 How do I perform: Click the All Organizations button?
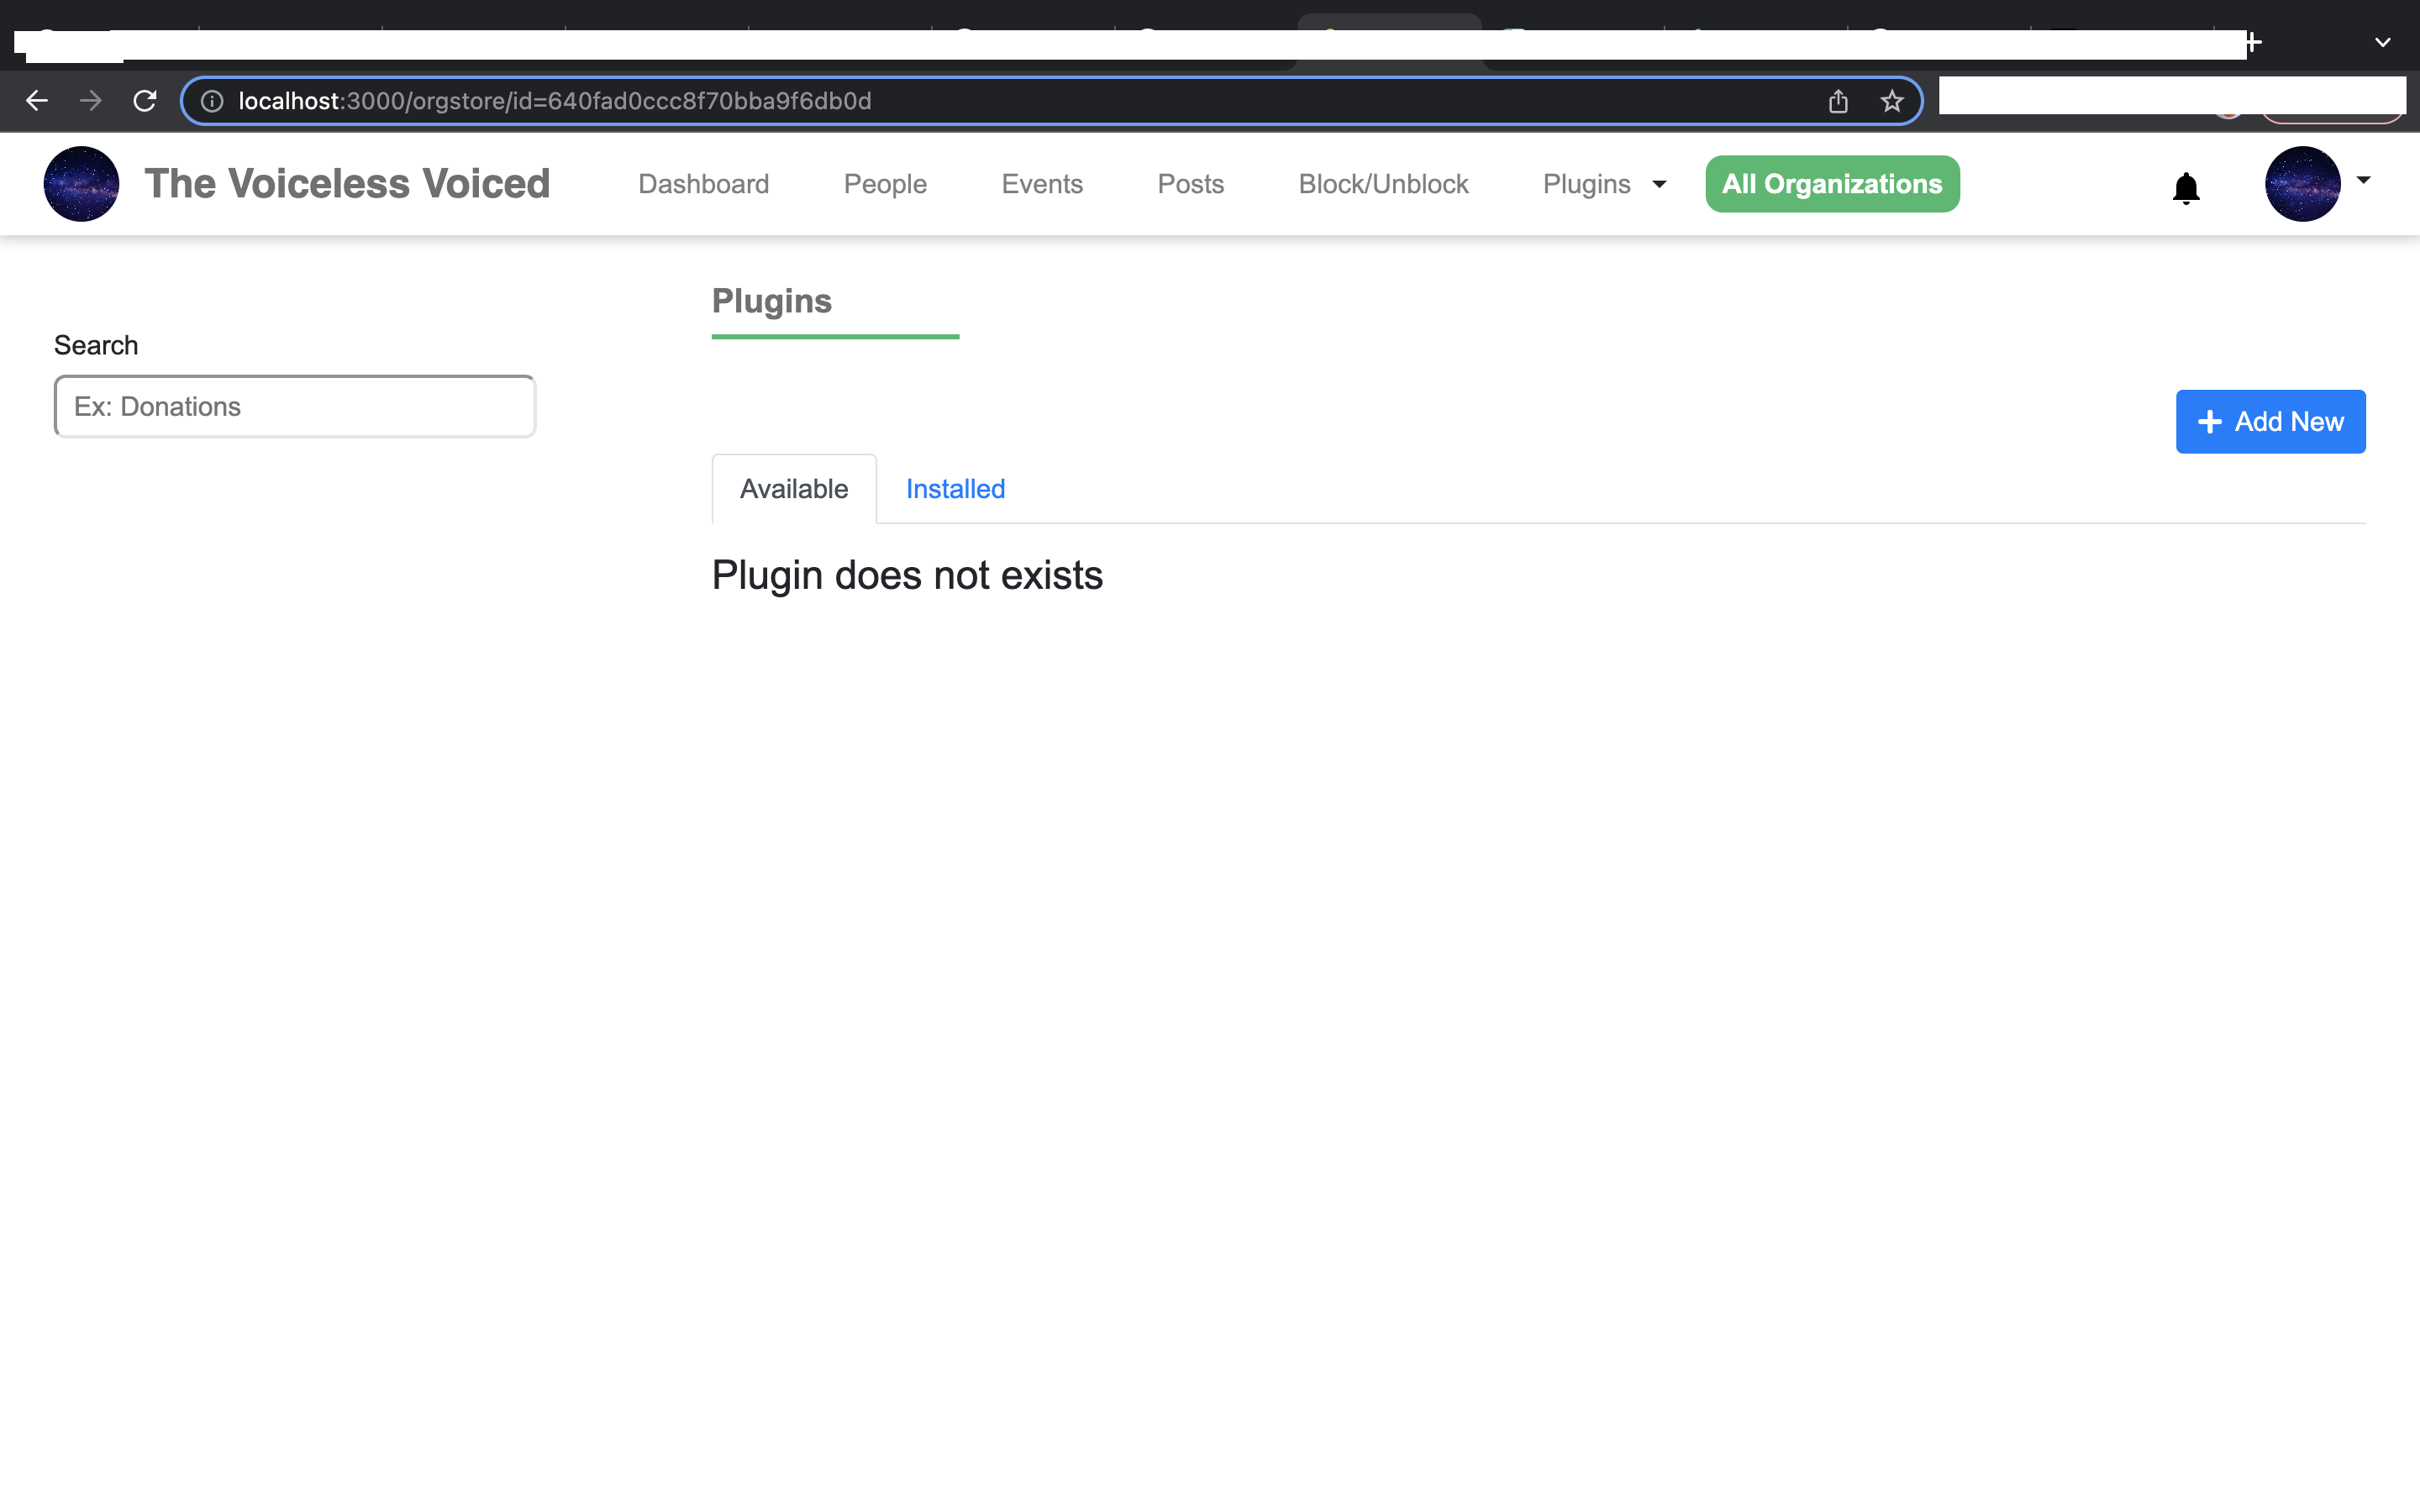click(x=1831, y=183)
